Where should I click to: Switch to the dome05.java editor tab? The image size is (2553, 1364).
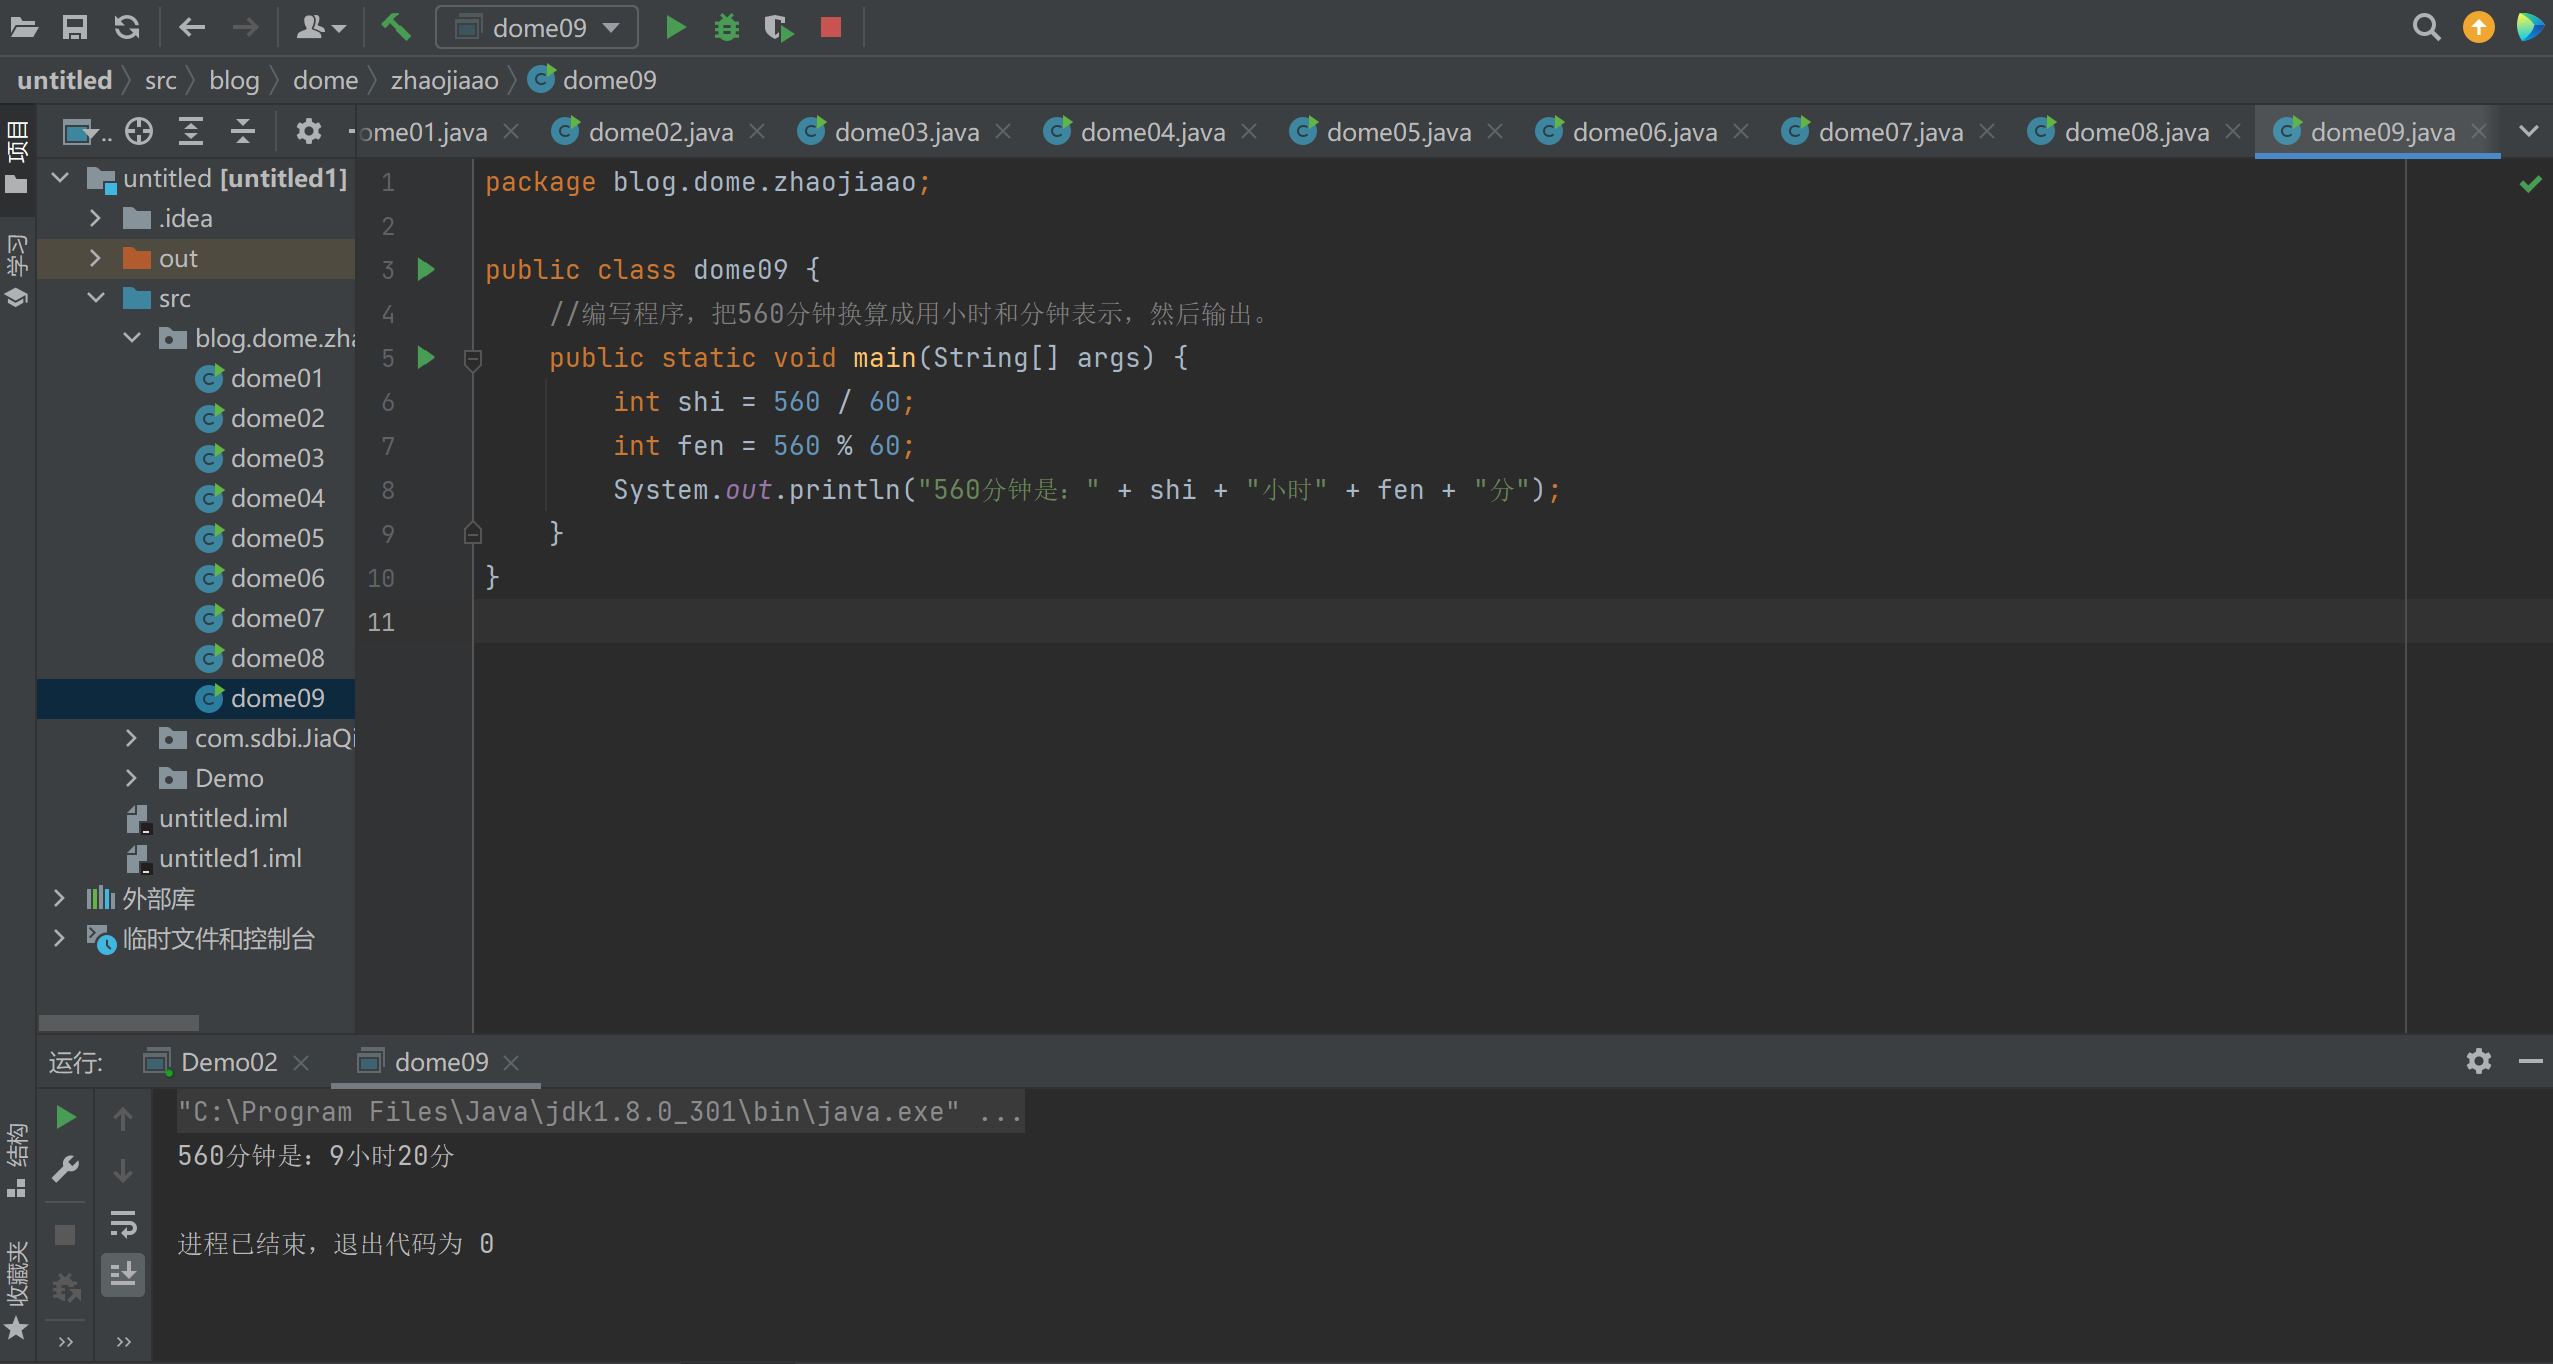[x=1397, y=132]
